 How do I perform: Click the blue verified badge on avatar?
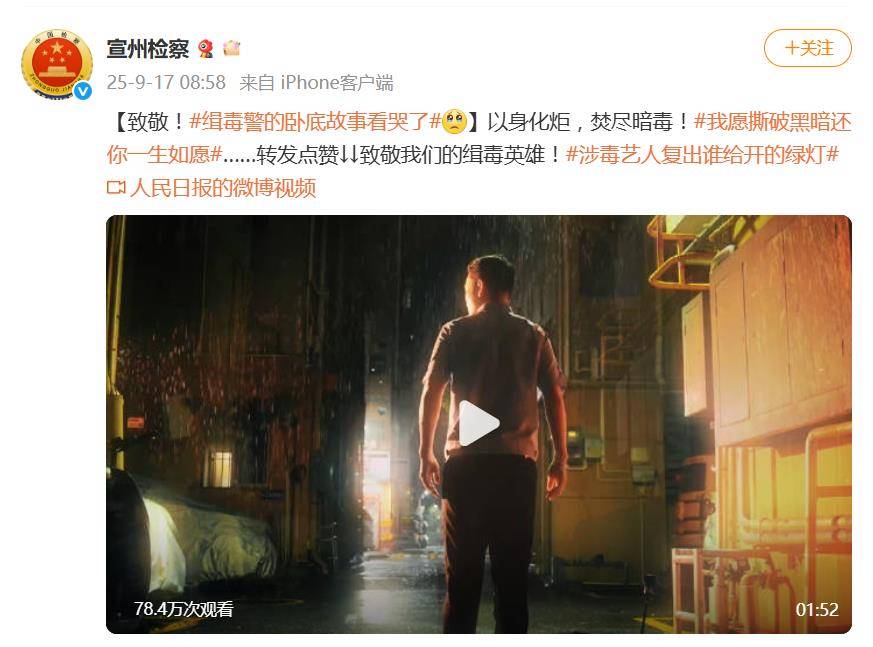(83, 91)
